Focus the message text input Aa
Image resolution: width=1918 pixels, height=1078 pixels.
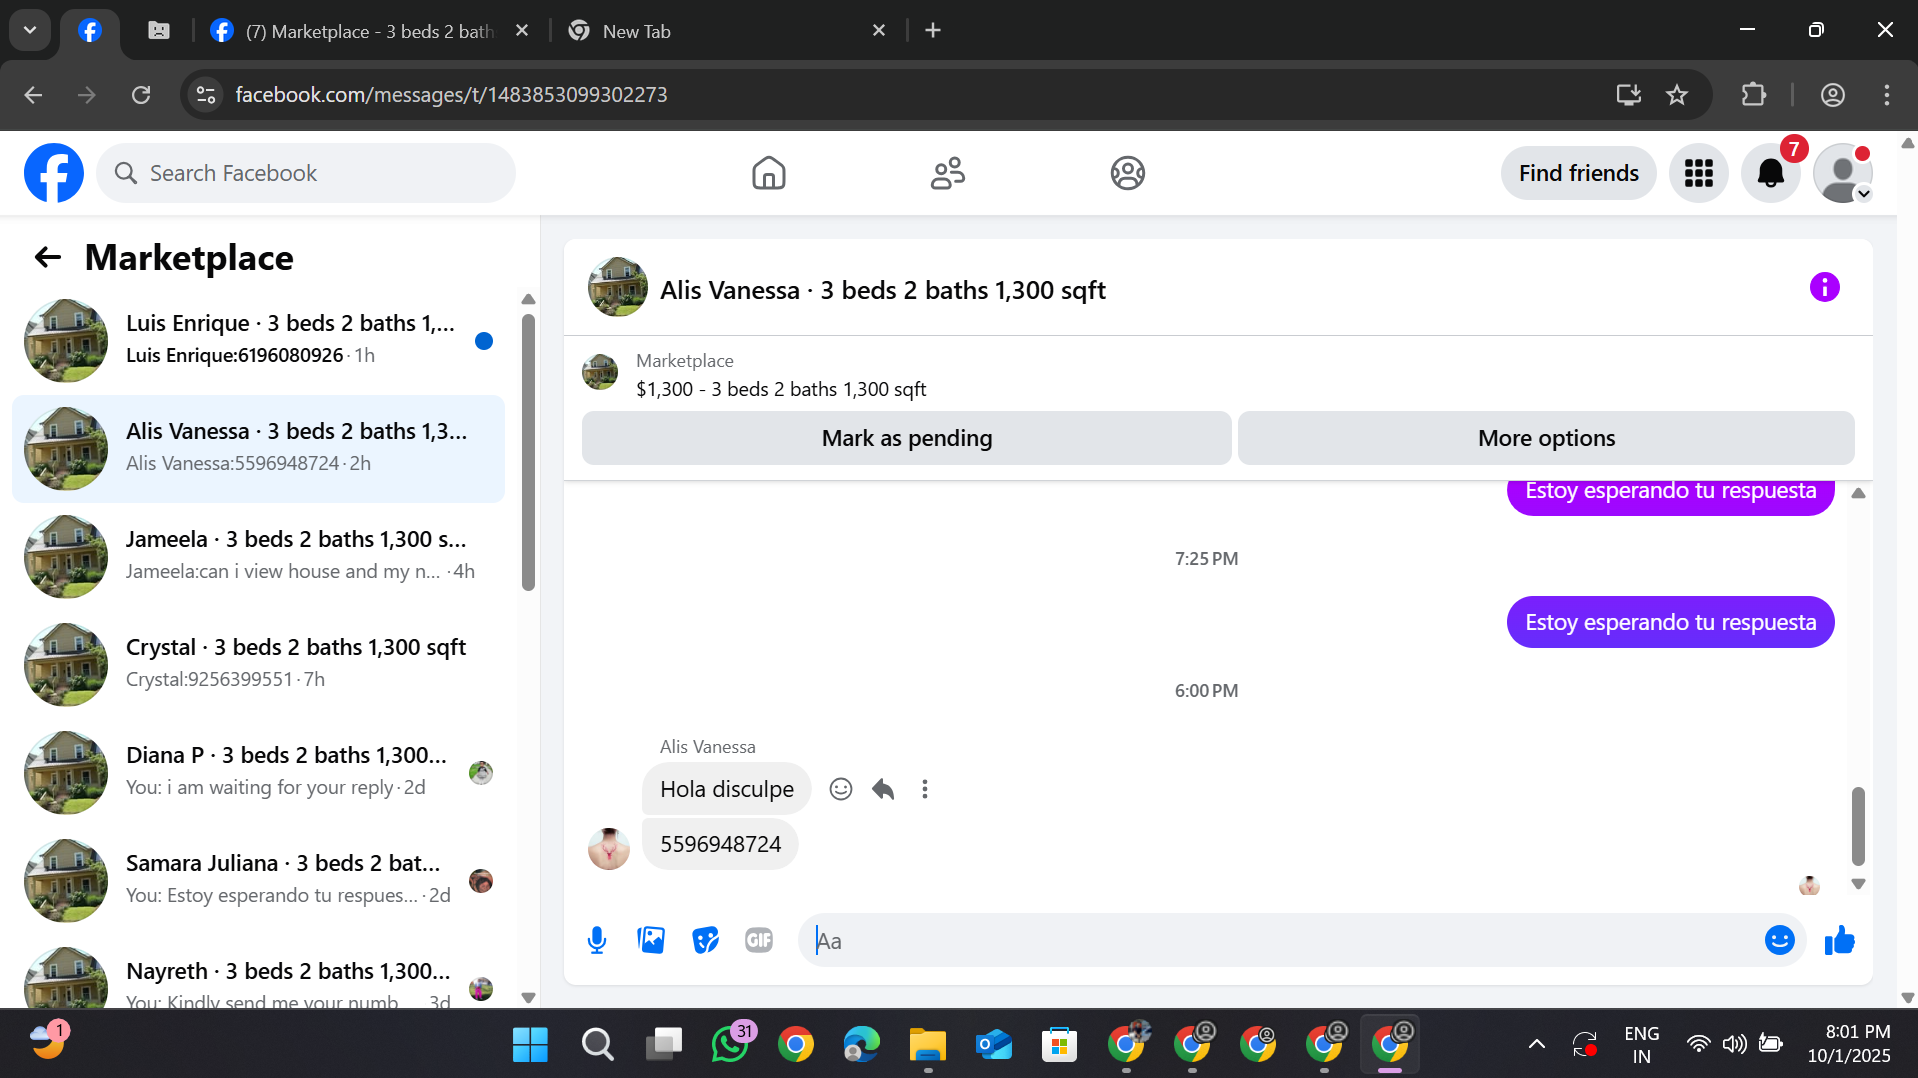pyautogui.click(x=1280, y=940)
